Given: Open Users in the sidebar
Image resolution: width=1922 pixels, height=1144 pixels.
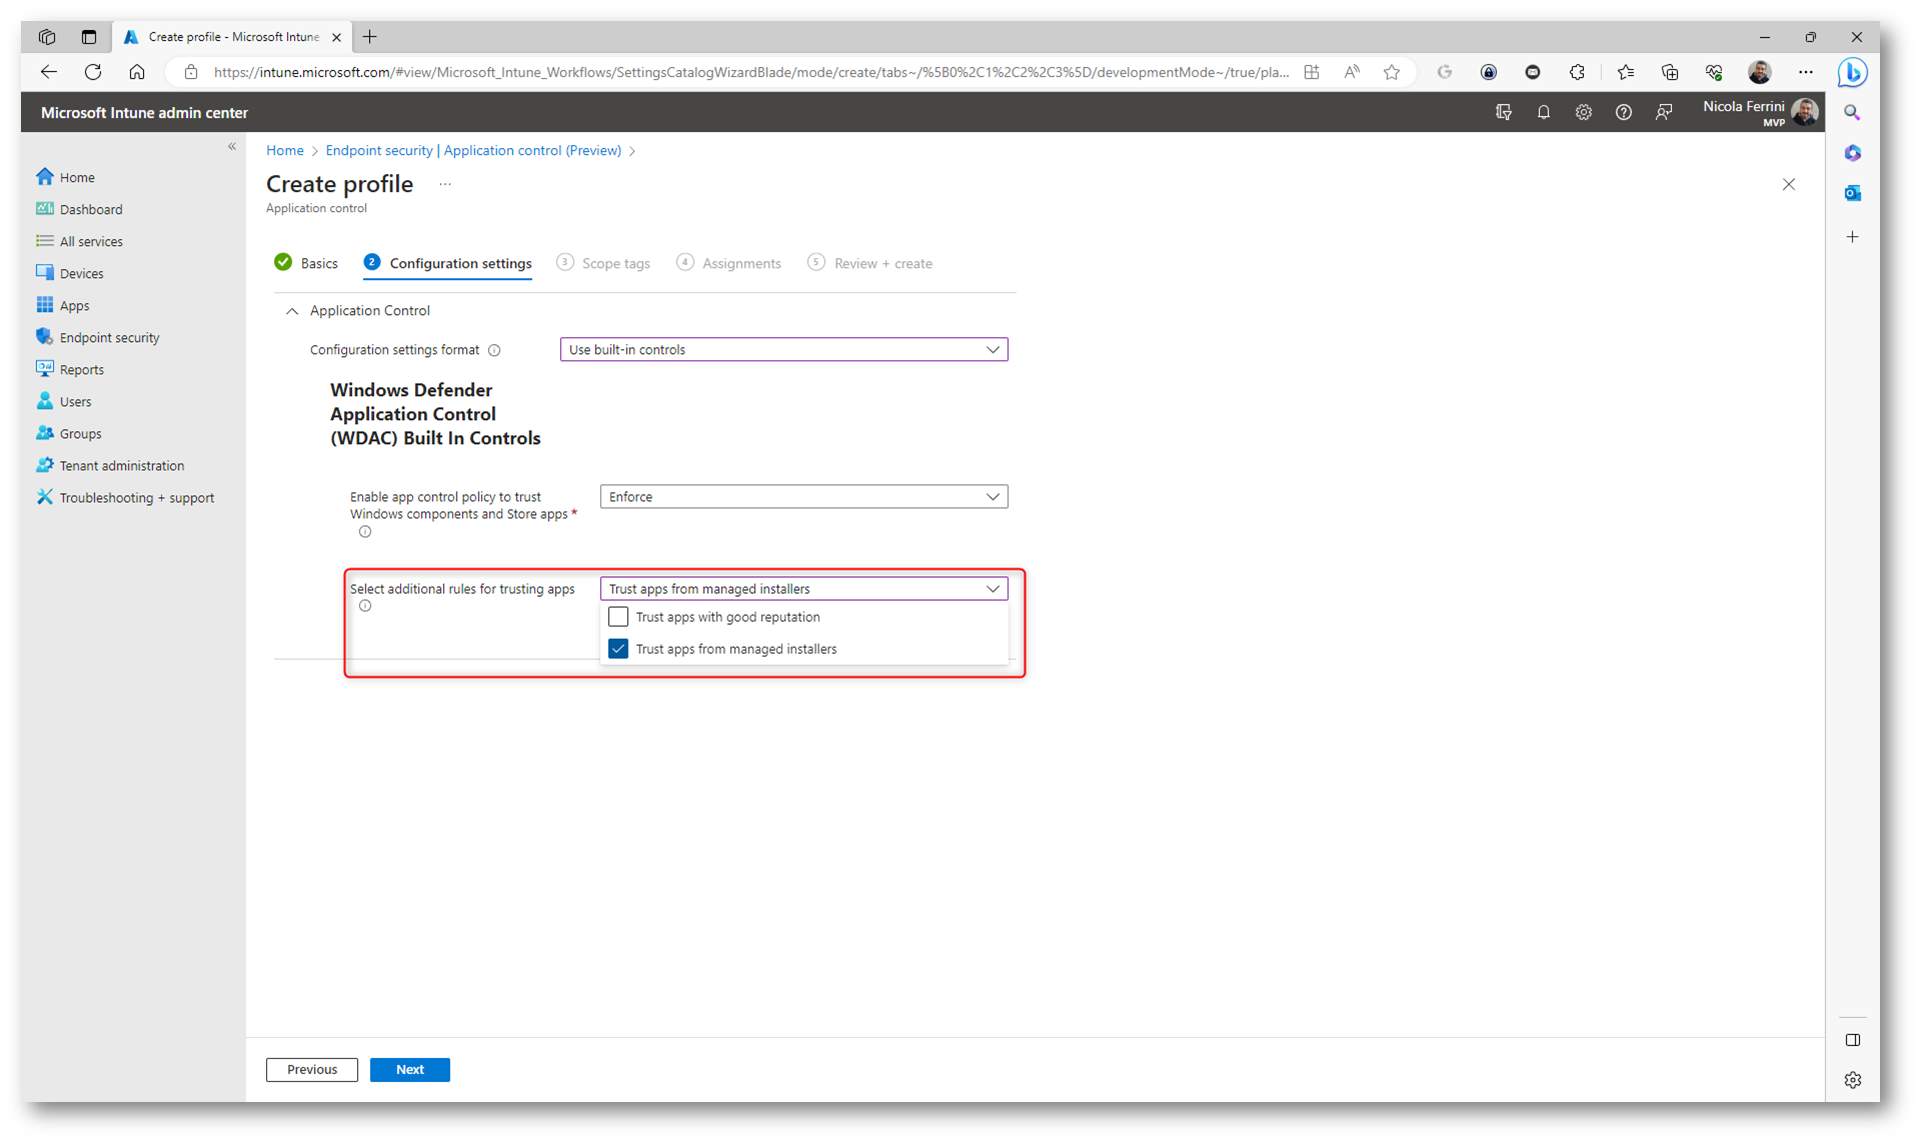Looking at the screenshot, I should click(64, 401).
